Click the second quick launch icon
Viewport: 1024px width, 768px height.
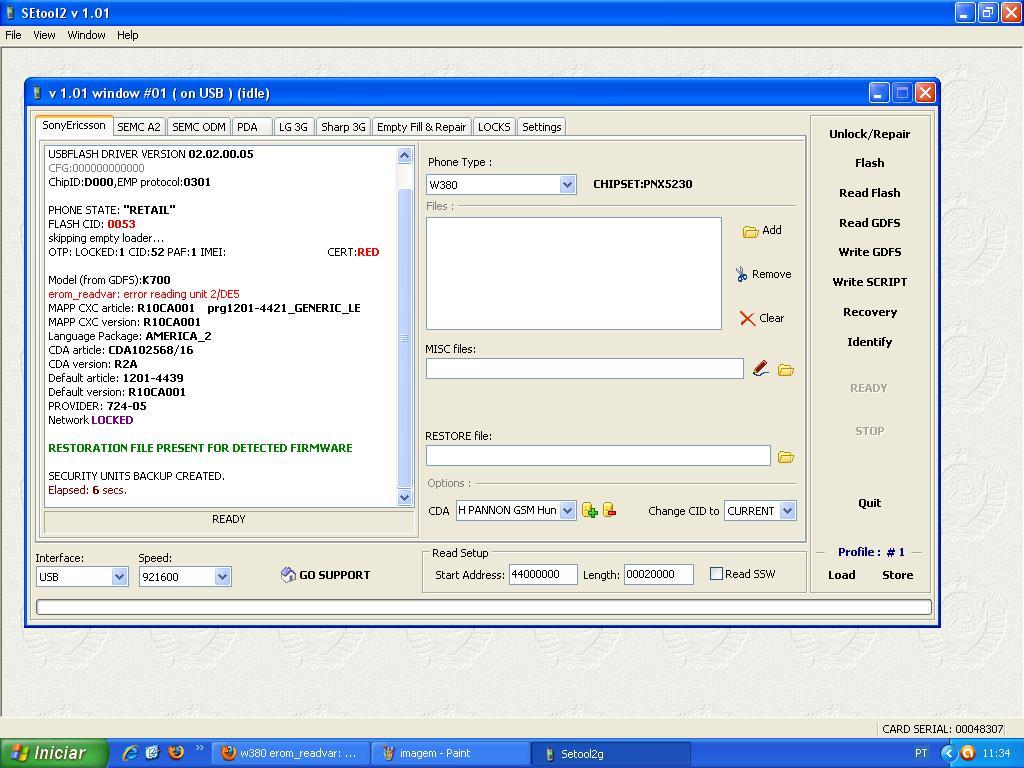(x=153, y=753)
